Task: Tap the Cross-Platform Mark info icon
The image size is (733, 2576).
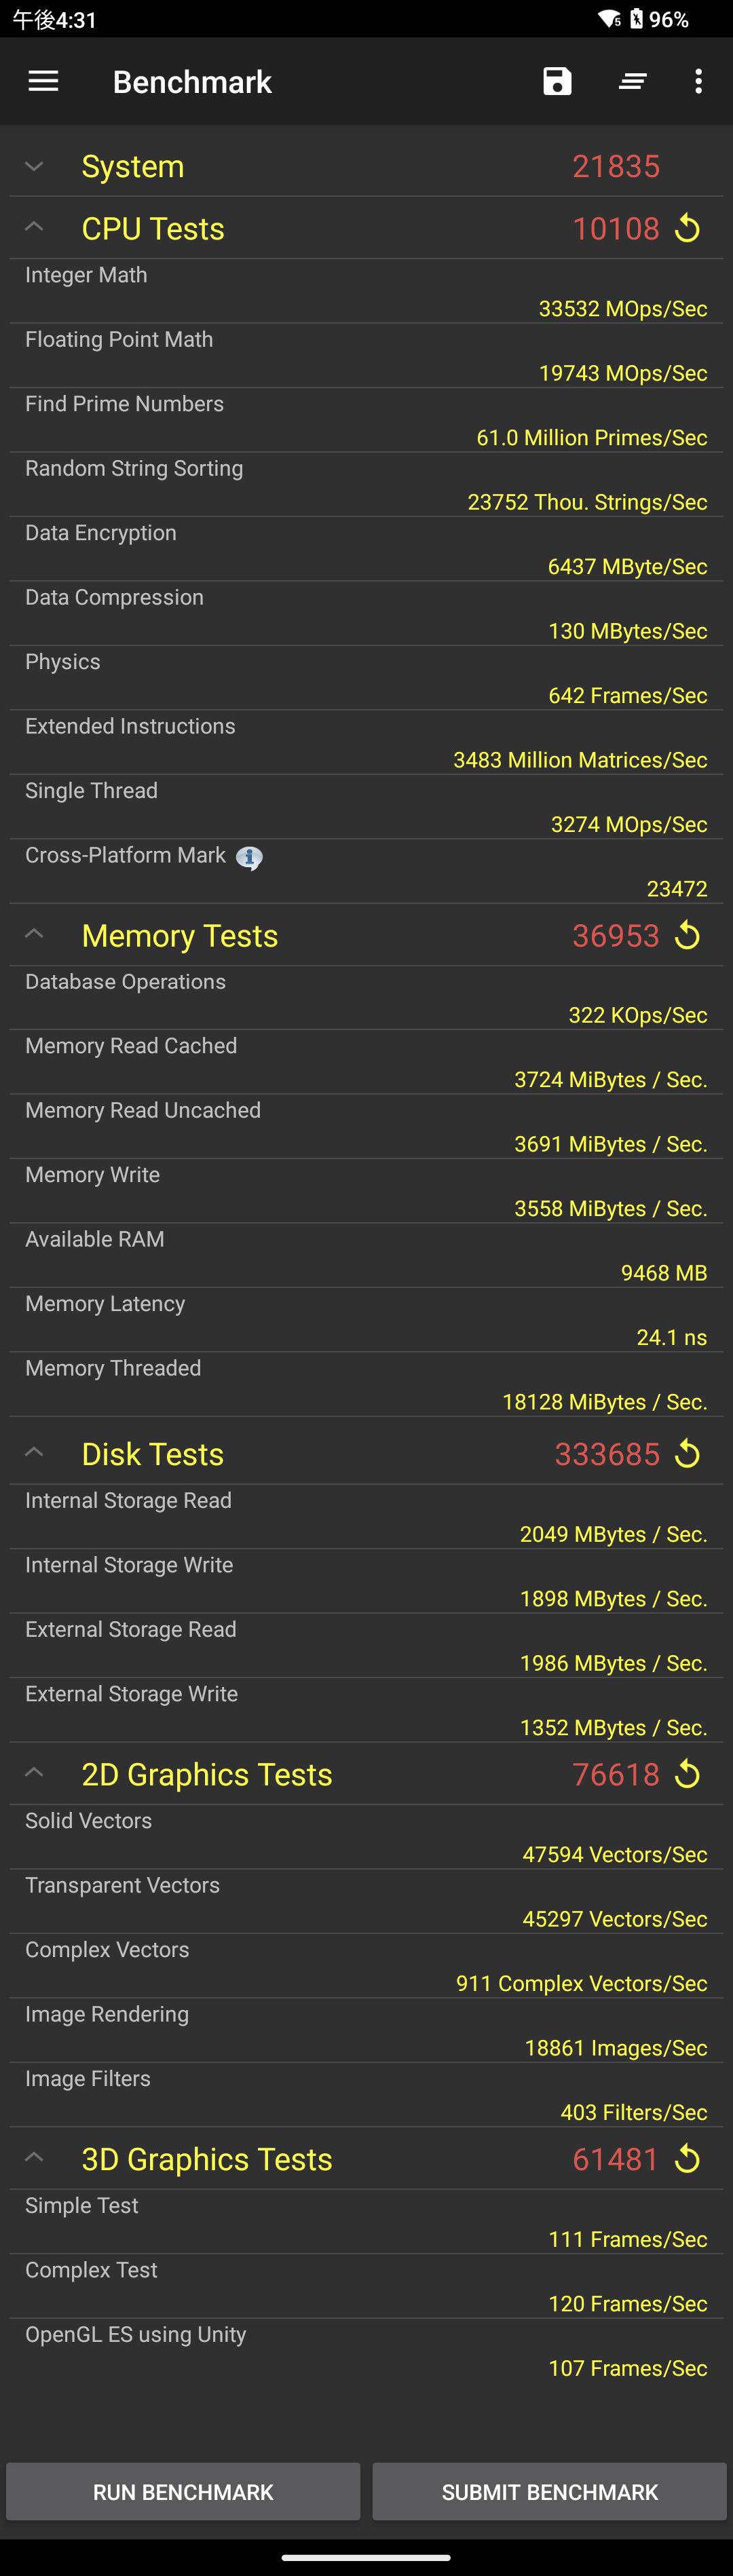Action: coord(249,857)
